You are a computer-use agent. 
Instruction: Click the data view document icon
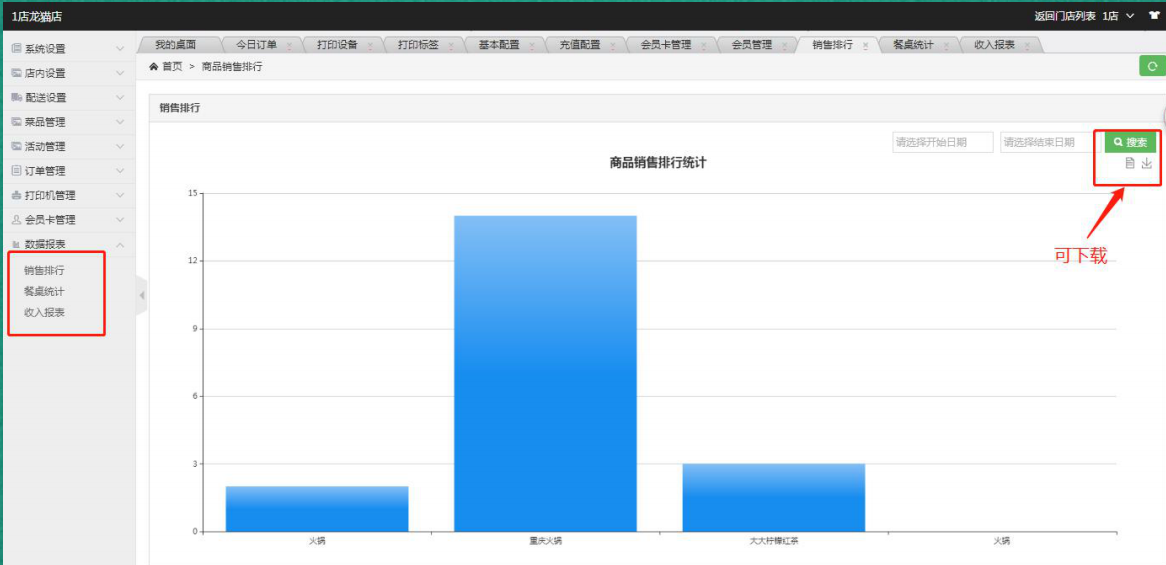point(1130,164)
